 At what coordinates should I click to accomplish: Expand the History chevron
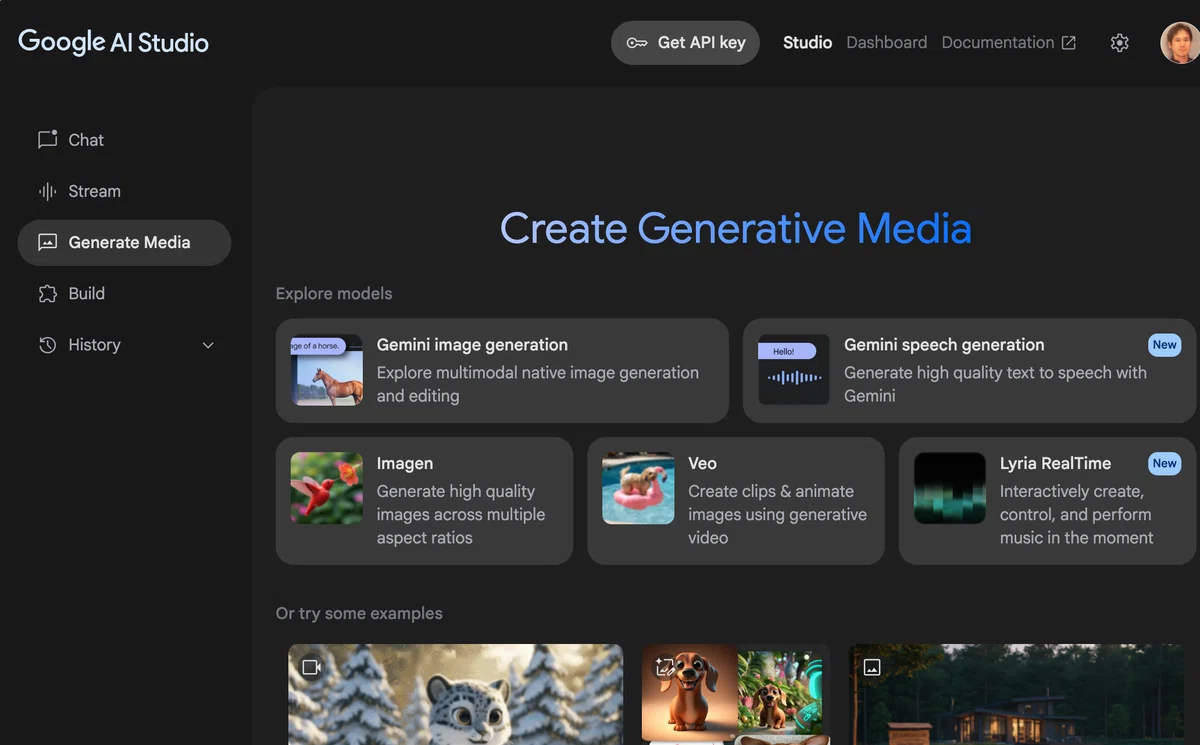tap(208, 345)
